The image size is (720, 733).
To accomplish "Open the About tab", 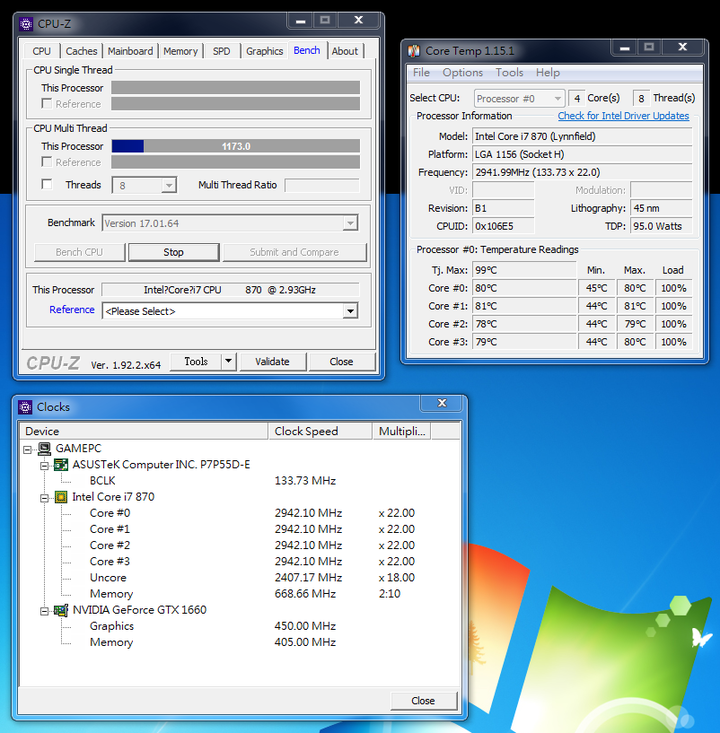I will (345, 51).
